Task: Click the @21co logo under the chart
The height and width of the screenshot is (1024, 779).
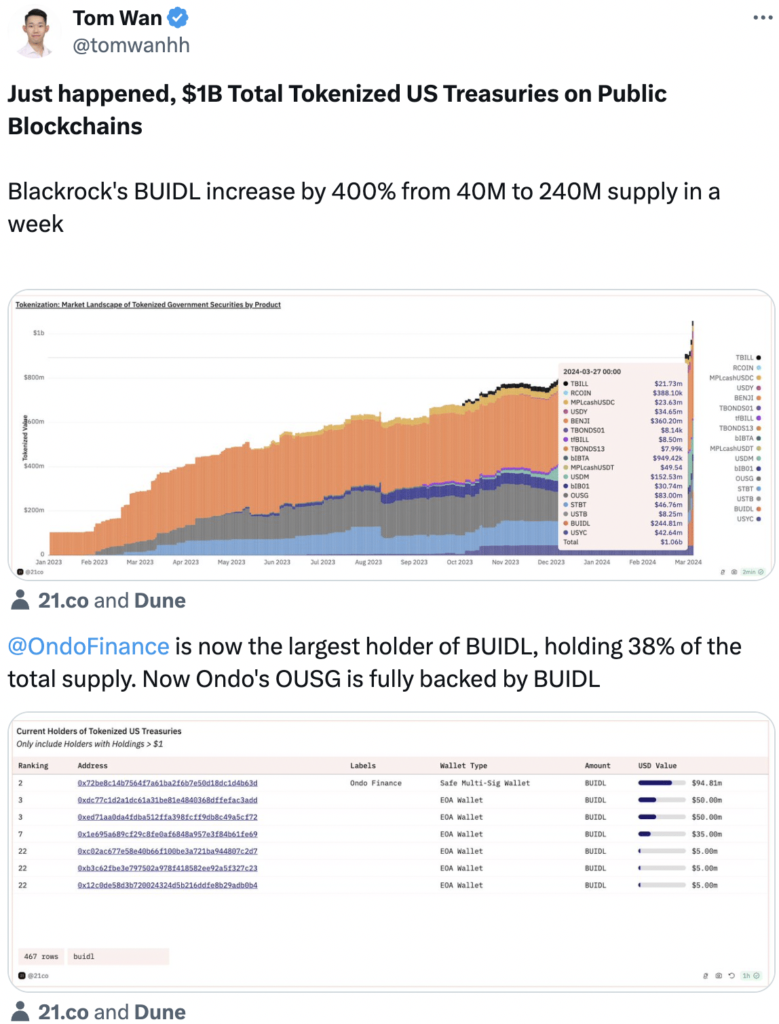Action: click(x=30, y=572)
